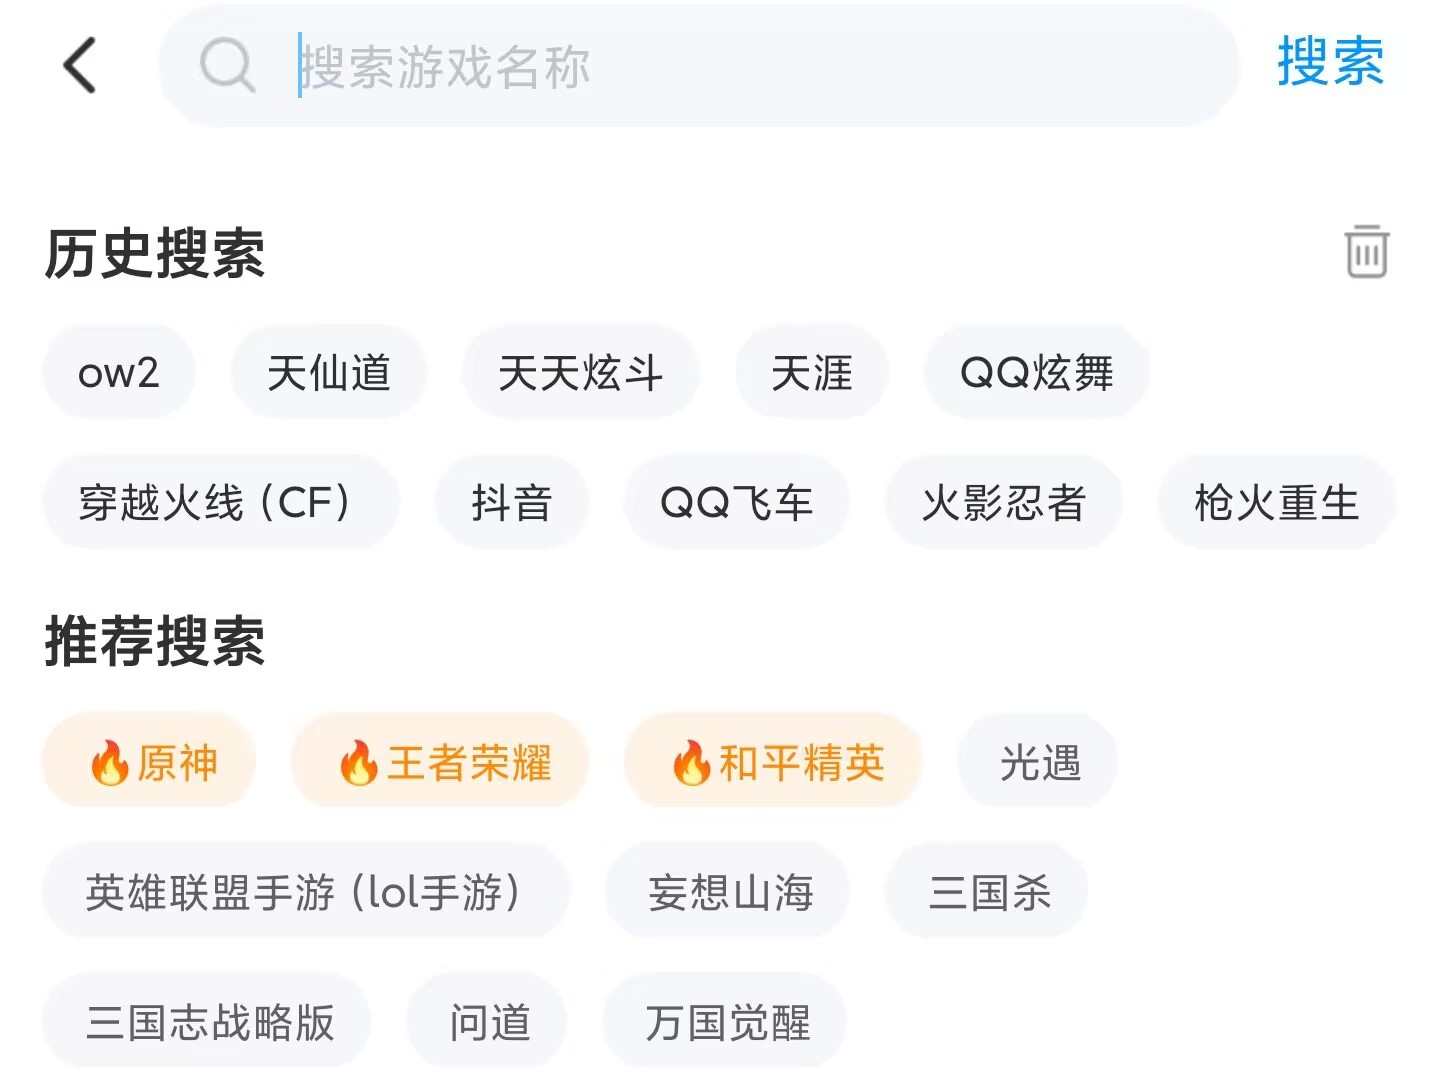This screenshot has height=1083, width=1440.
Task: Choose 光遇 from recommended searches
Action: click(x=1038, y=762)
